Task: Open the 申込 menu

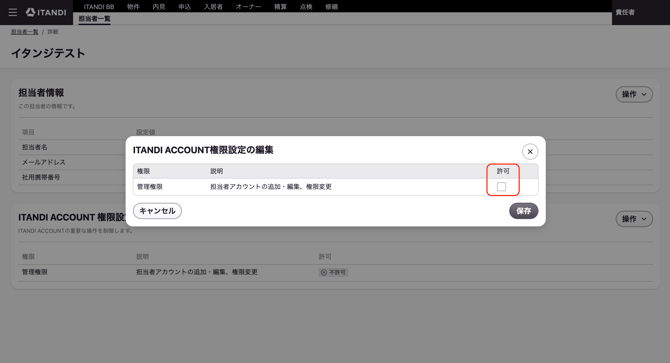Action: (x=185, y=7)
